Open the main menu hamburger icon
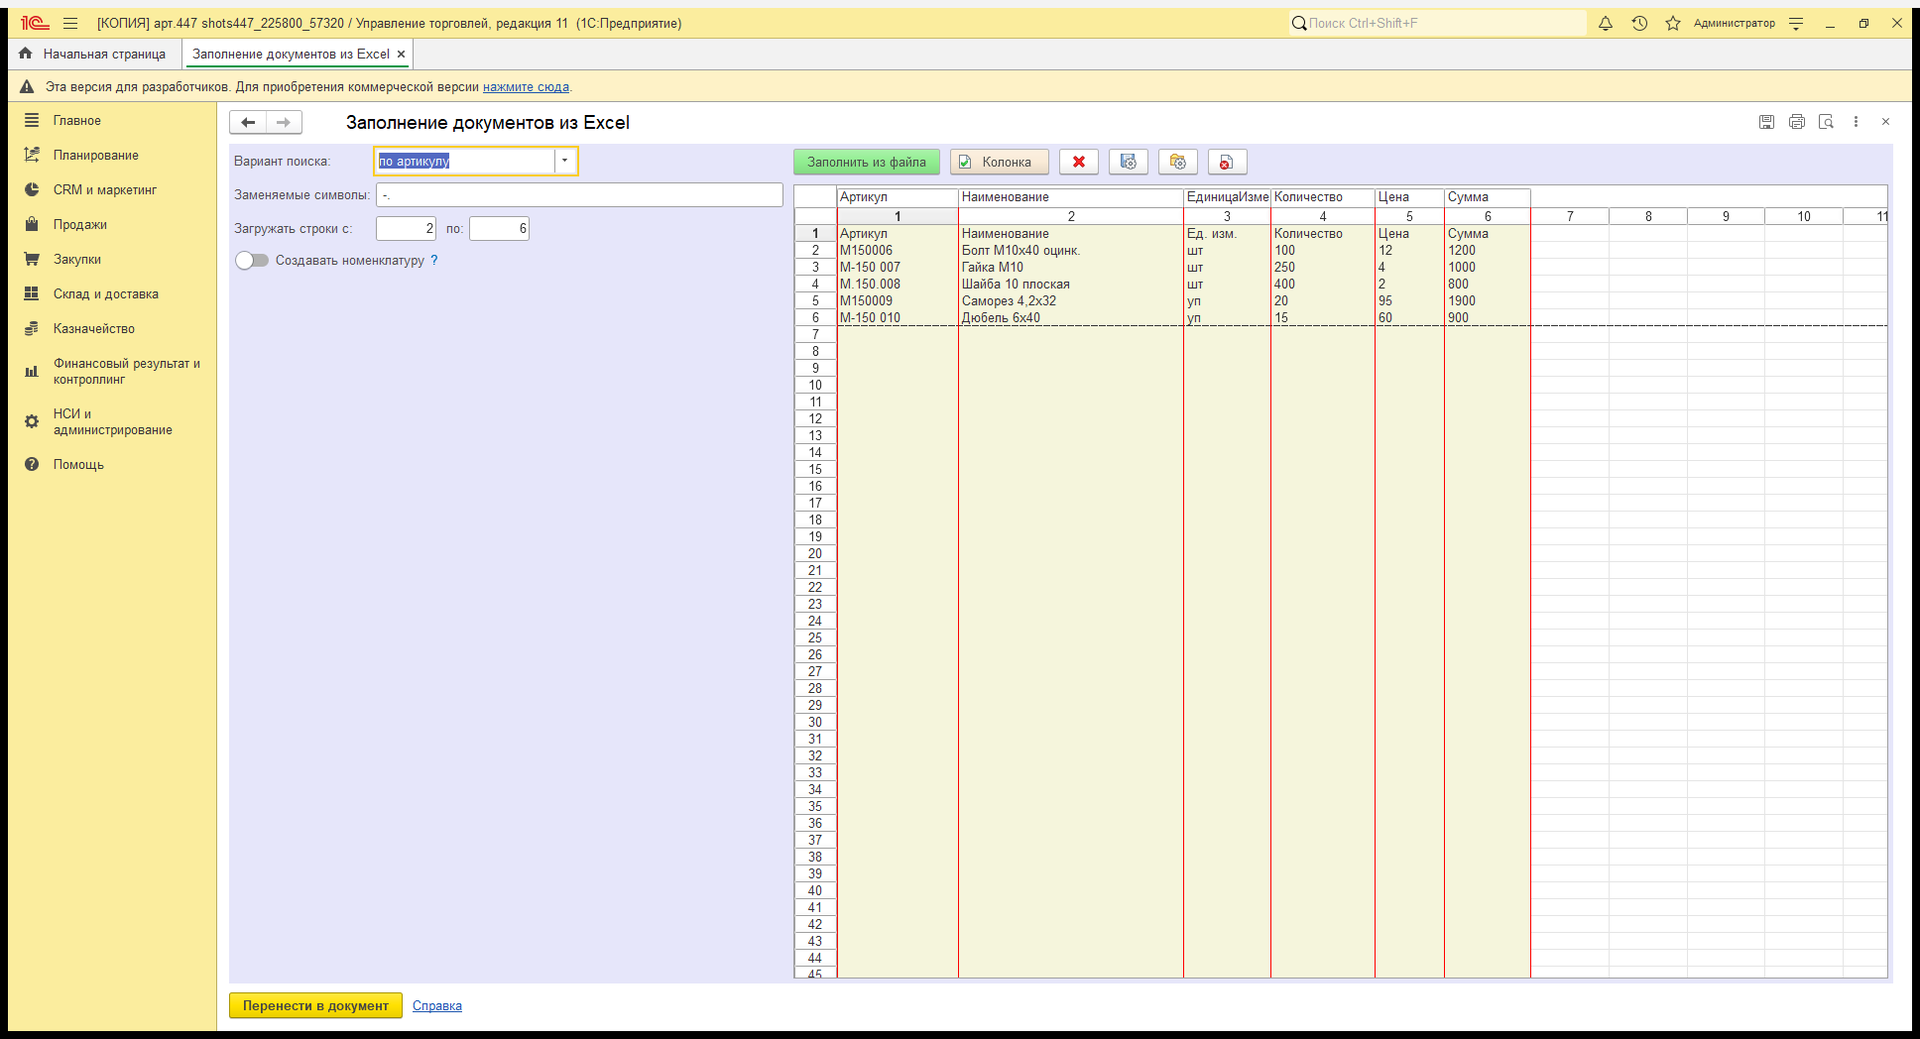 (70, 23)
